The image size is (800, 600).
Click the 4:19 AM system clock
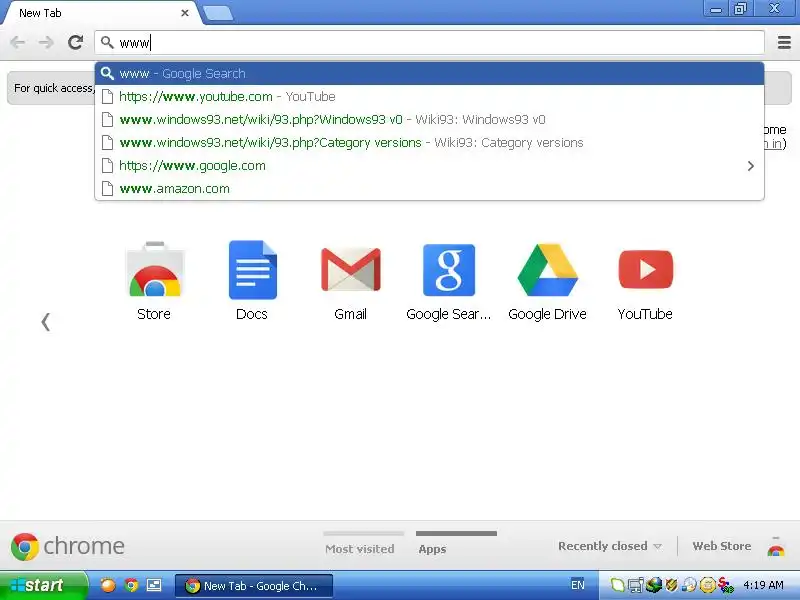pyautogui.click(x=763, y=585)
